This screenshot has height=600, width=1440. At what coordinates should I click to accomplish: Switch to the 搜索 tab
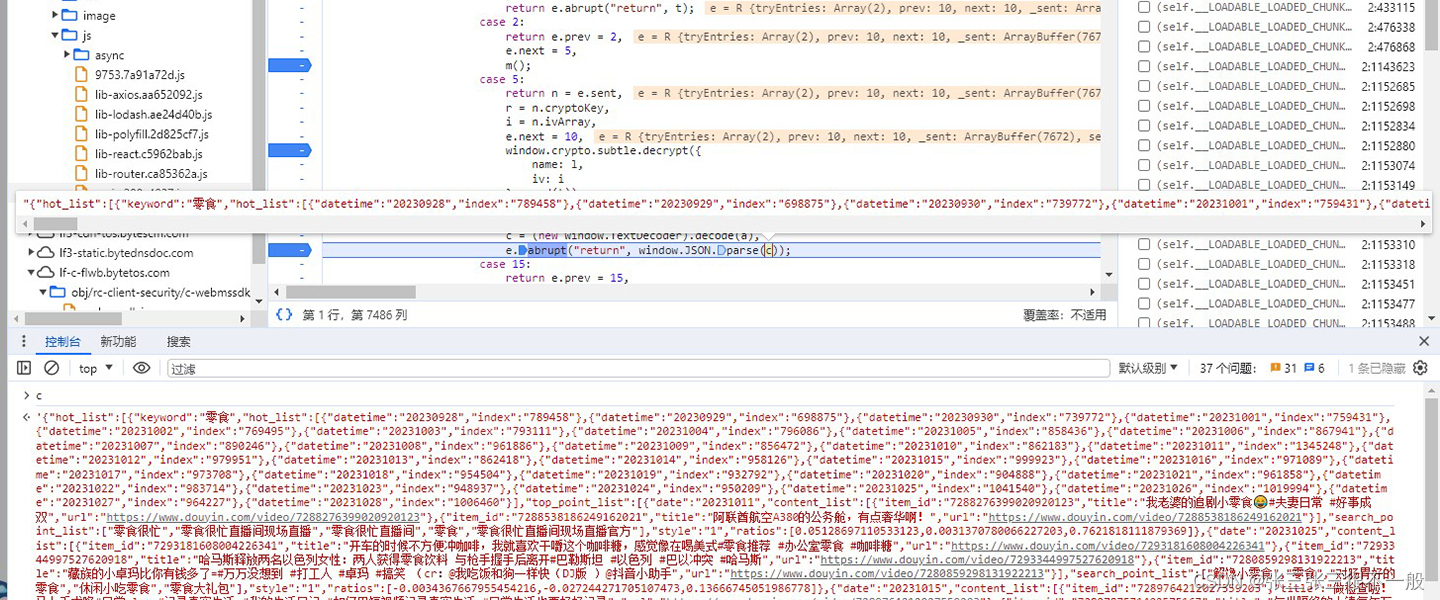179,342
